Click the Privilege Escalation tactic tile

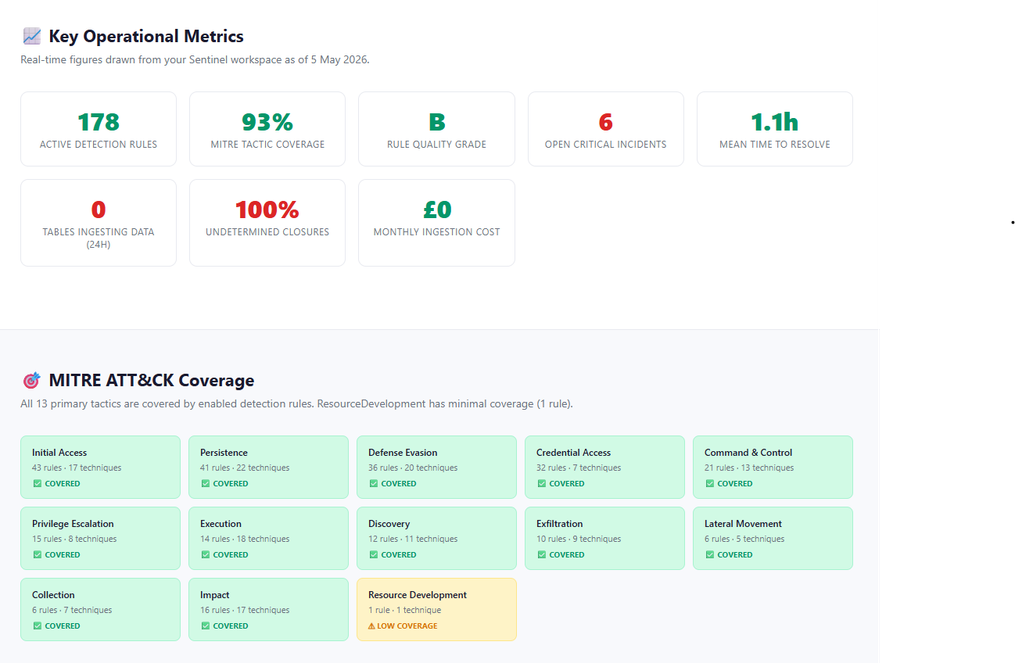pos(100,538)
